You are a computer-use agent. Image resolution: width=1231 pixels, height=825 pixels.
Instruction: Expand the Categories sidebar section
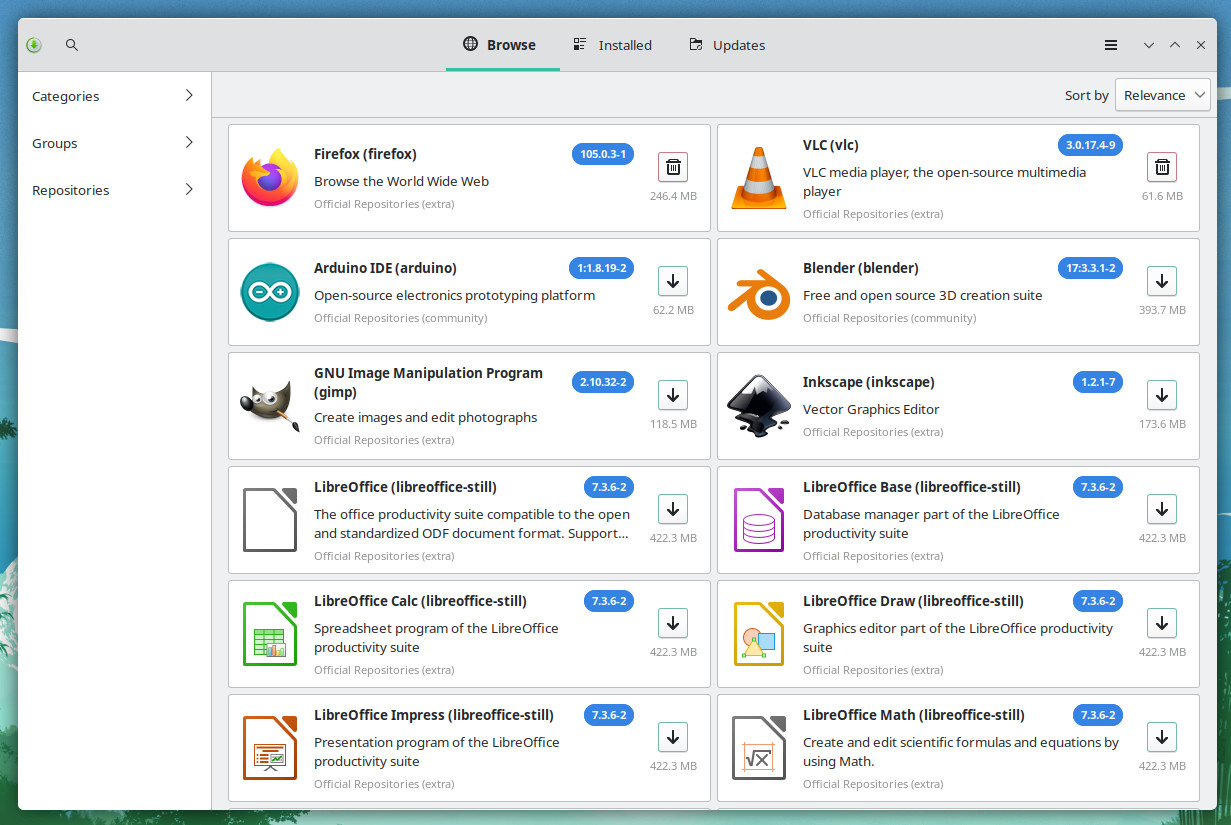[114, 96]
